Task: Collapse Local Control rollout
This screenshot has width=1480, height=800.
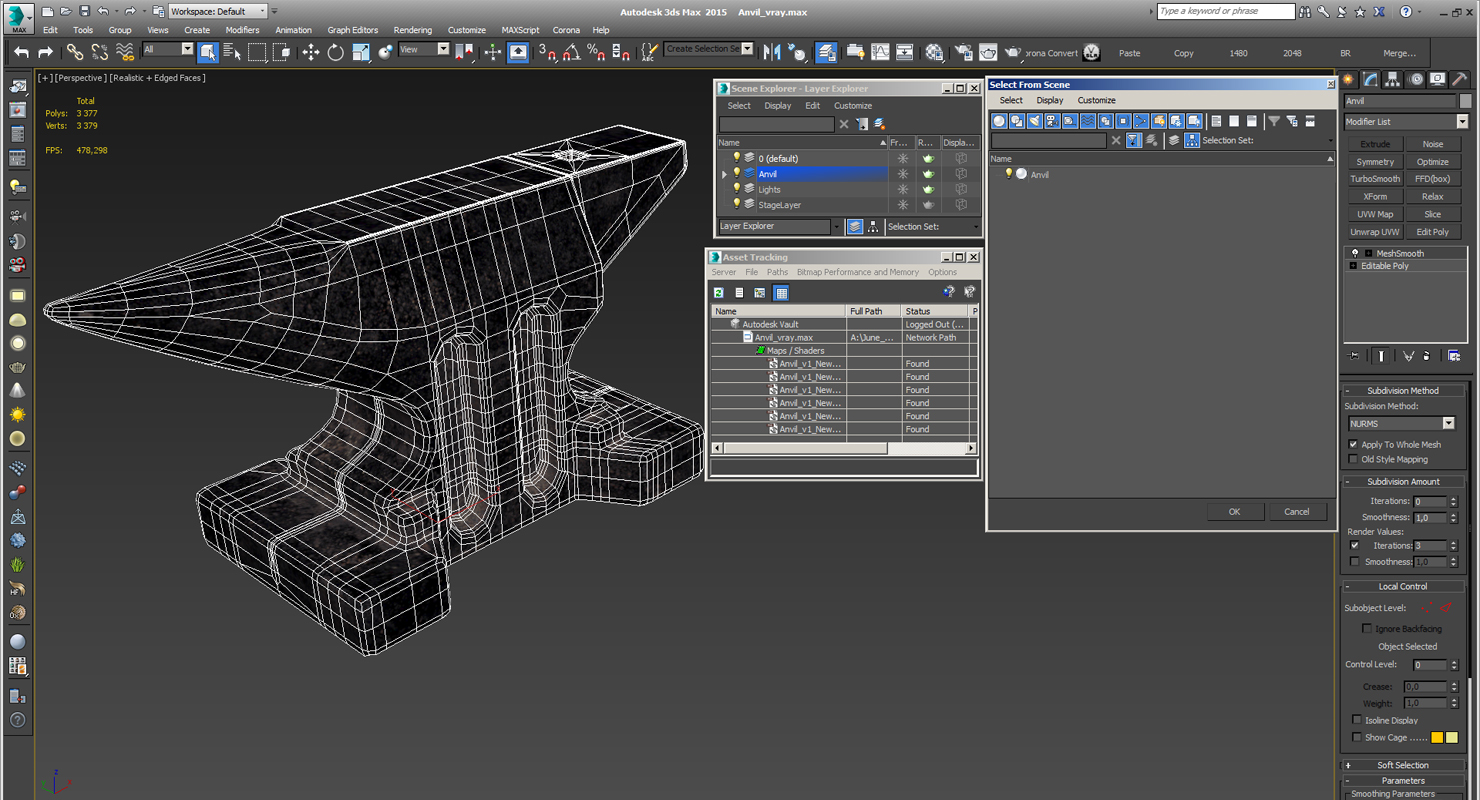Action: [x=1403, y=587]
